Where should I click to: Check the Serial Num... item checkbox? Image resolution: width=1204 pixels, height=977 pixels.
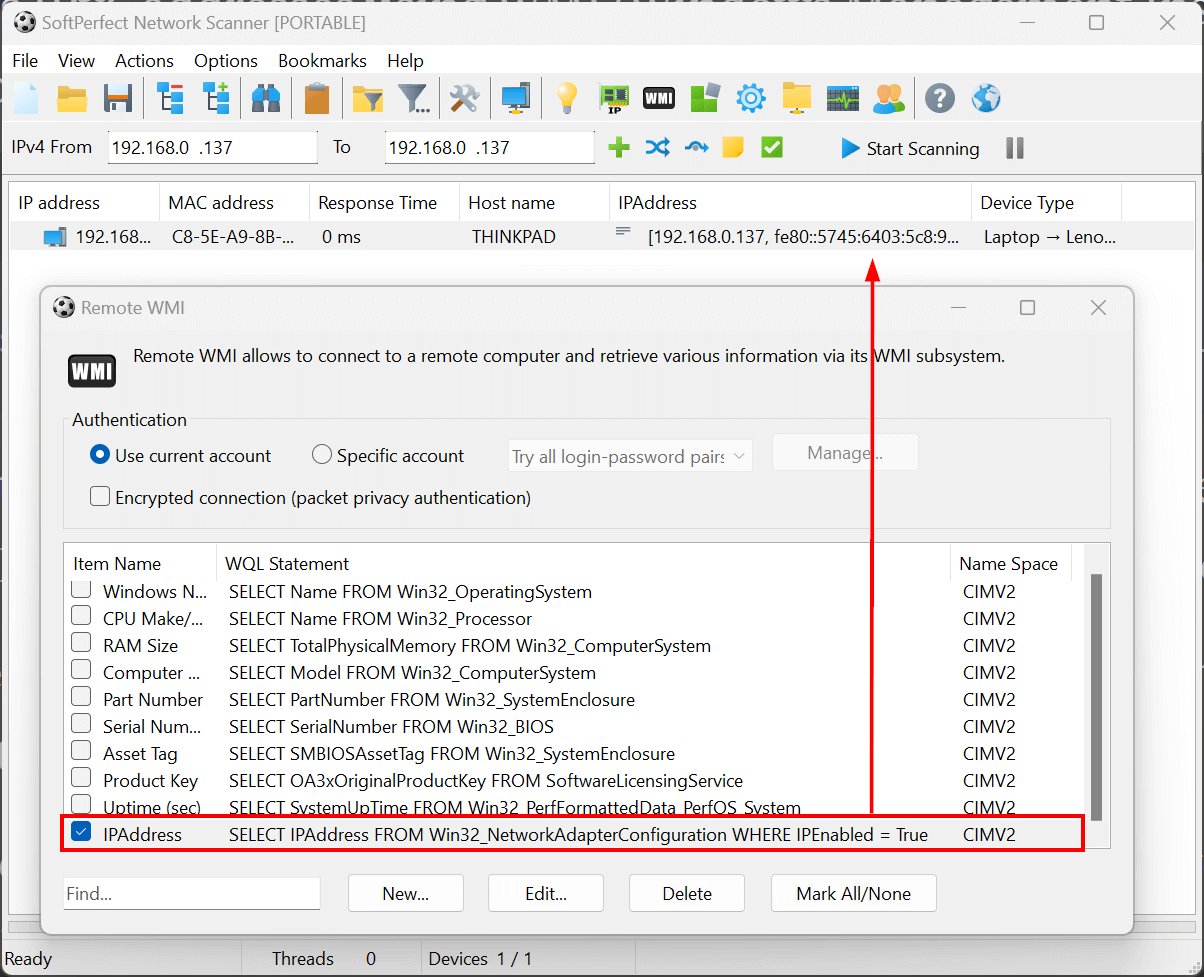pos(82,725)
